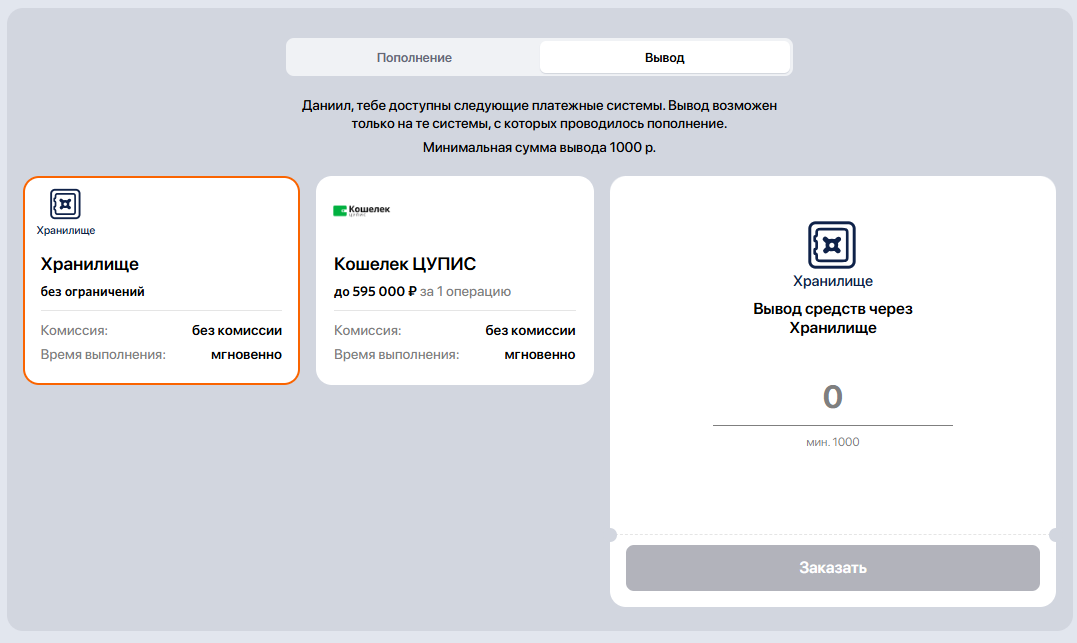Click the message about available payment systems

click(x=539, y=114)
